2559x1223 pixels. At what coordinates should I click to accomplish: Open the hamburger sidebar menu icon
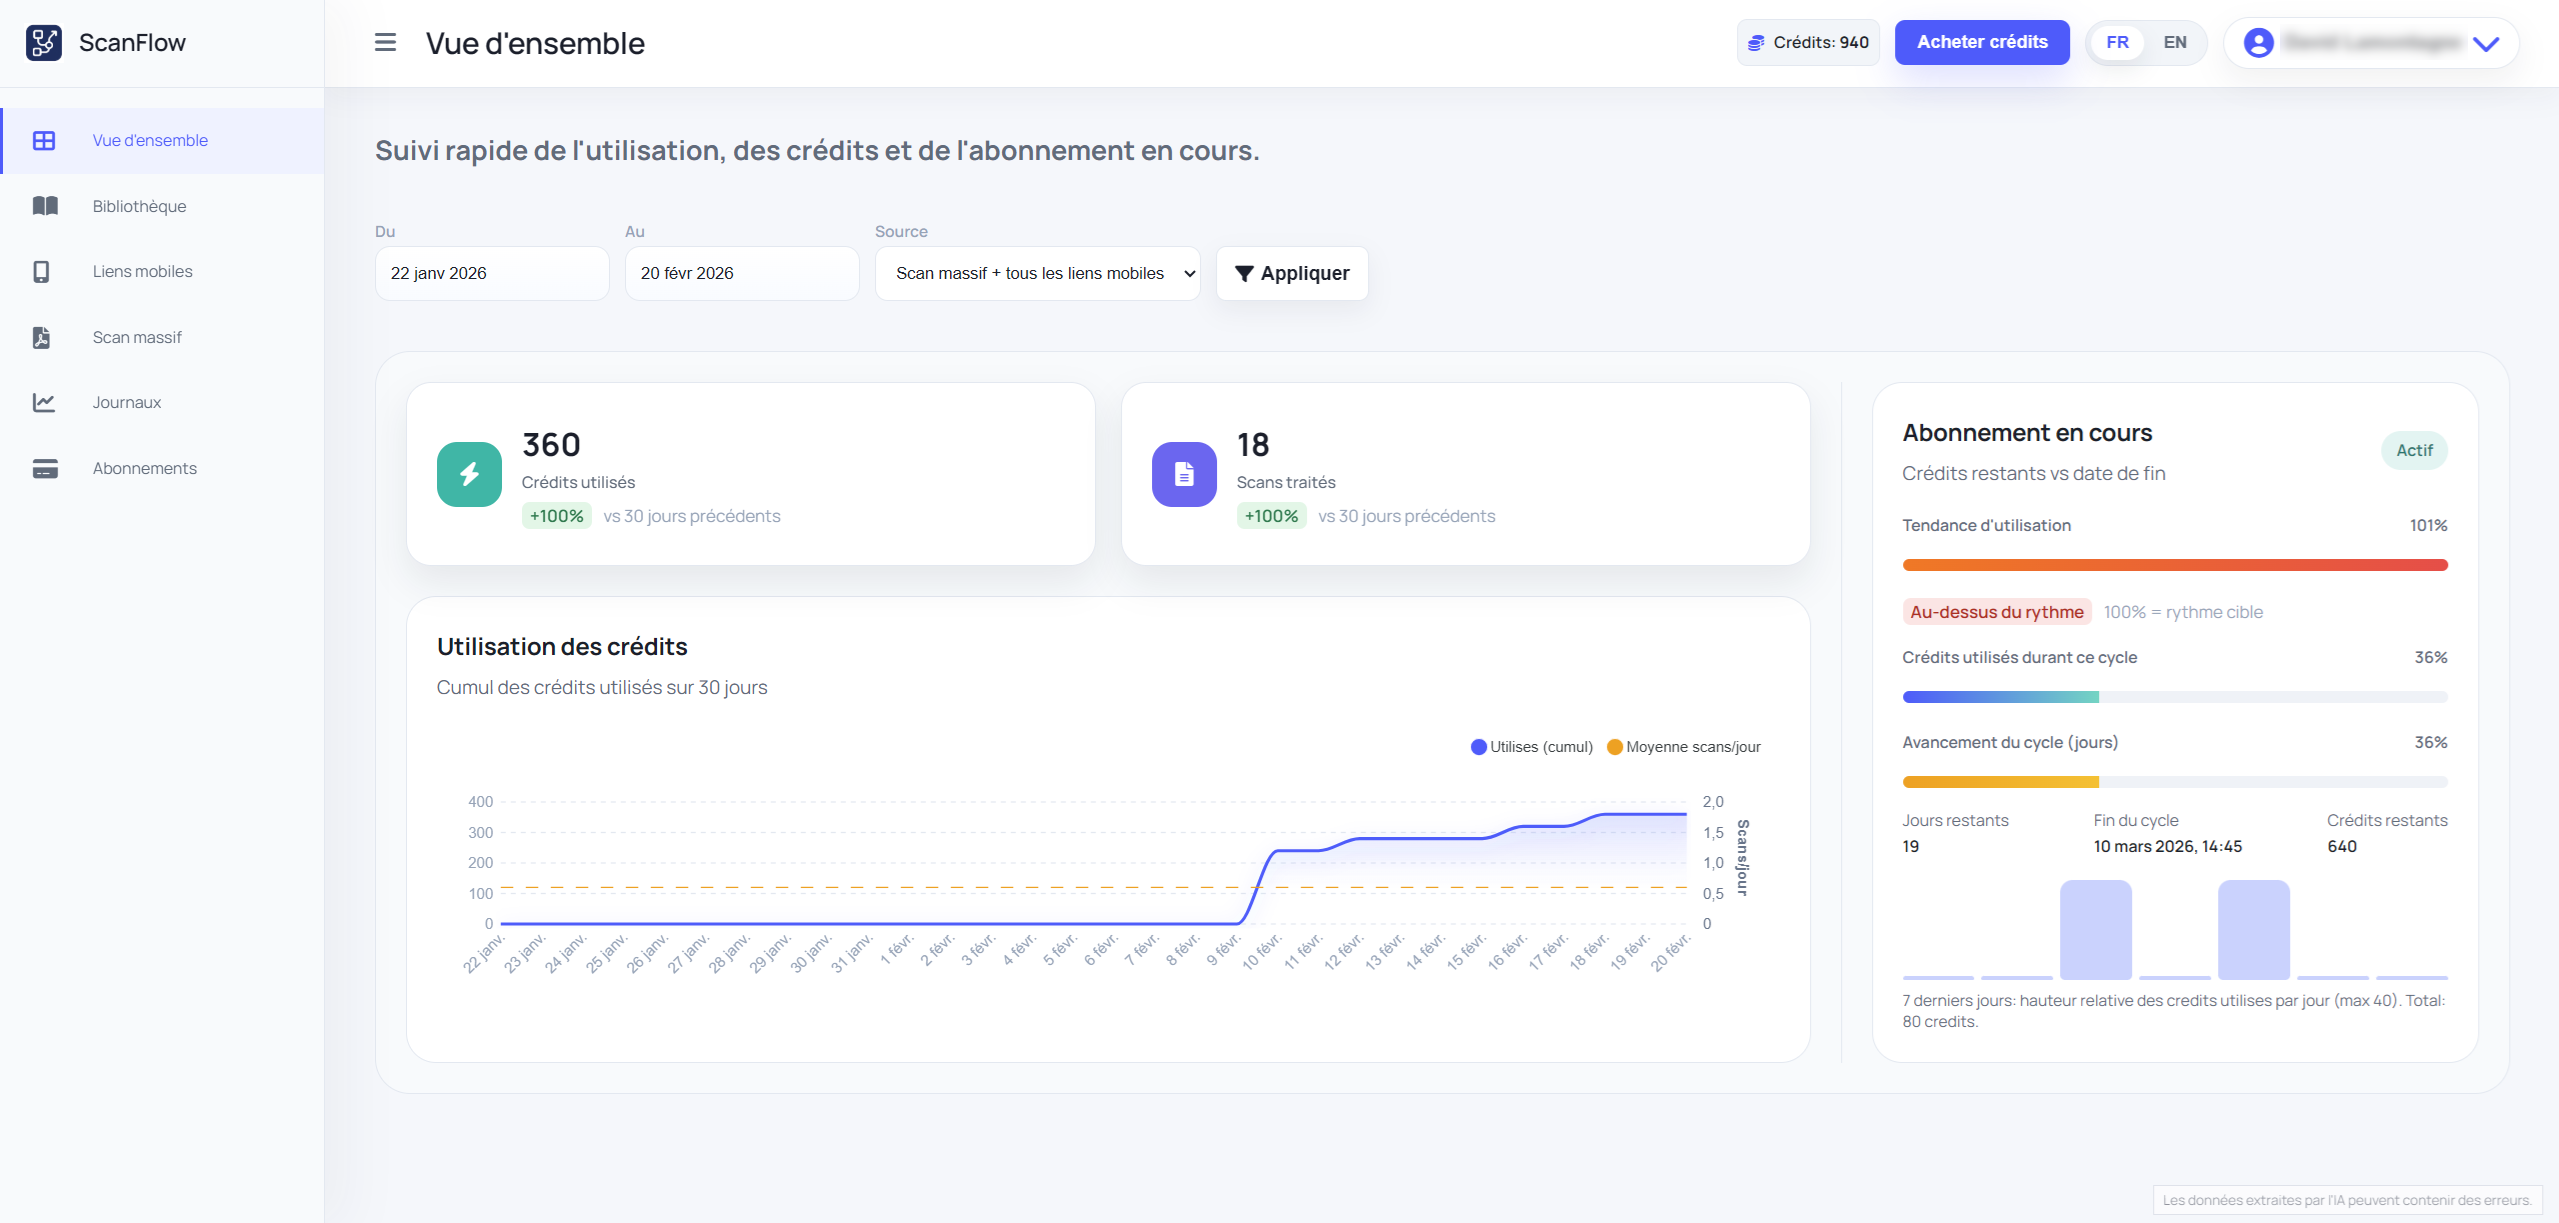click(385, 43)
